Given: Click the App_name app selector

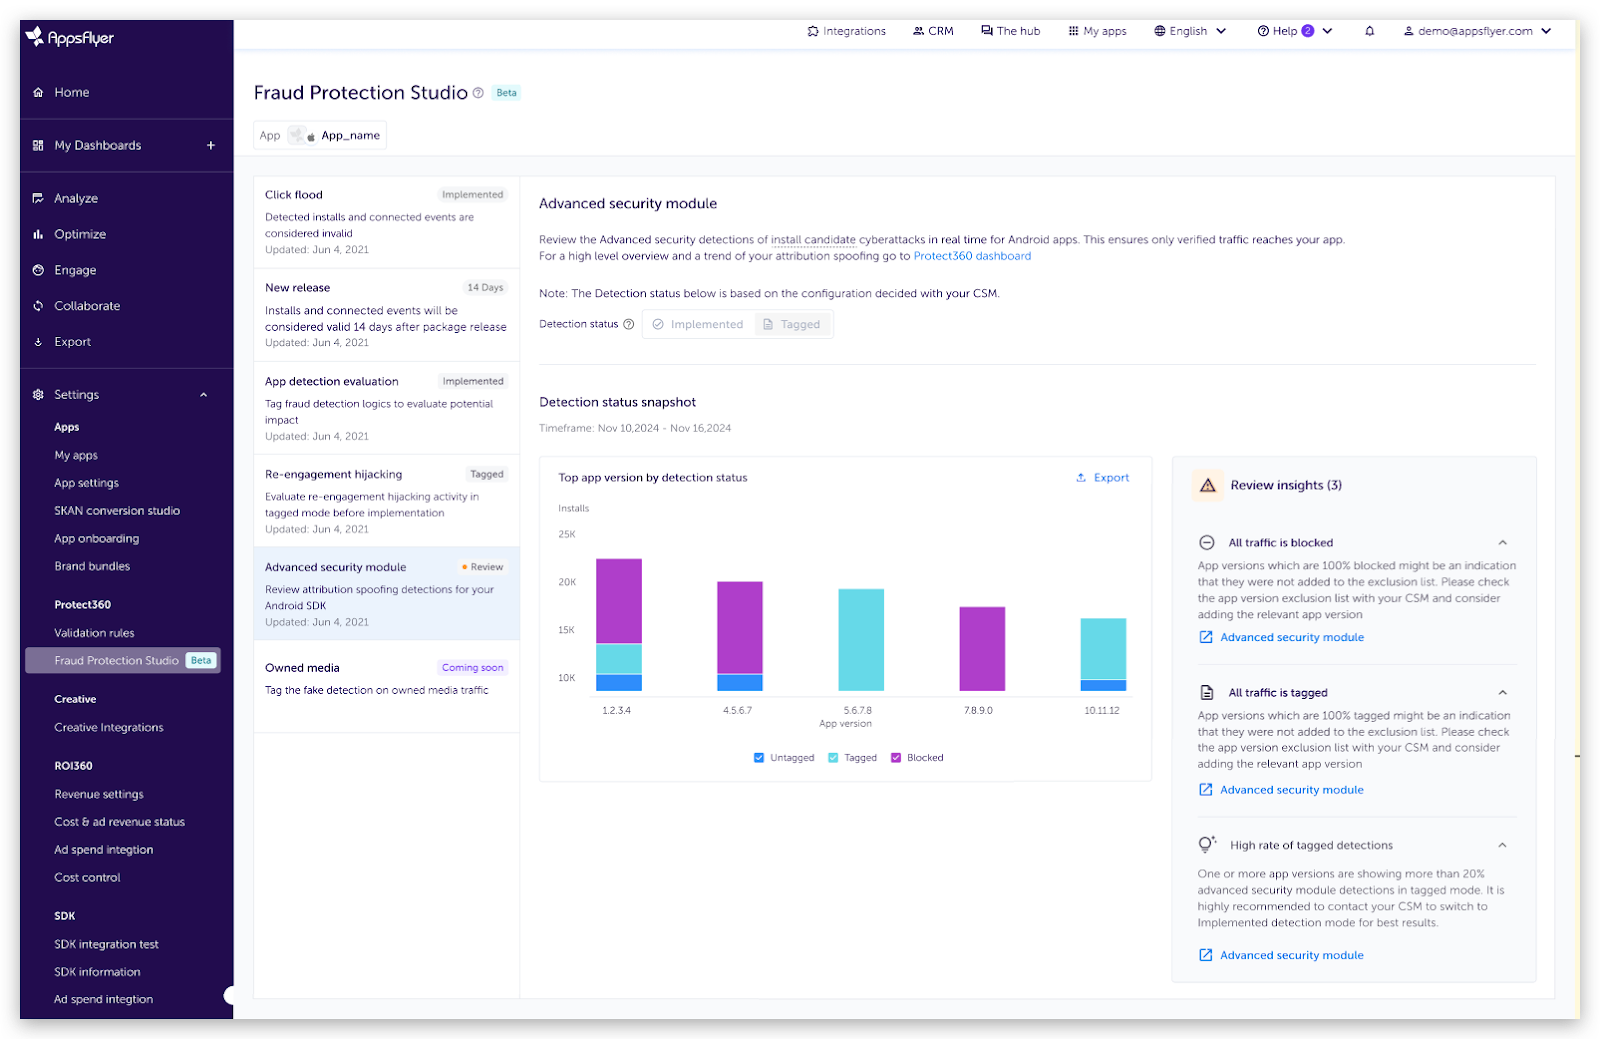Looking at the screenshot, I should click(320, 136).
